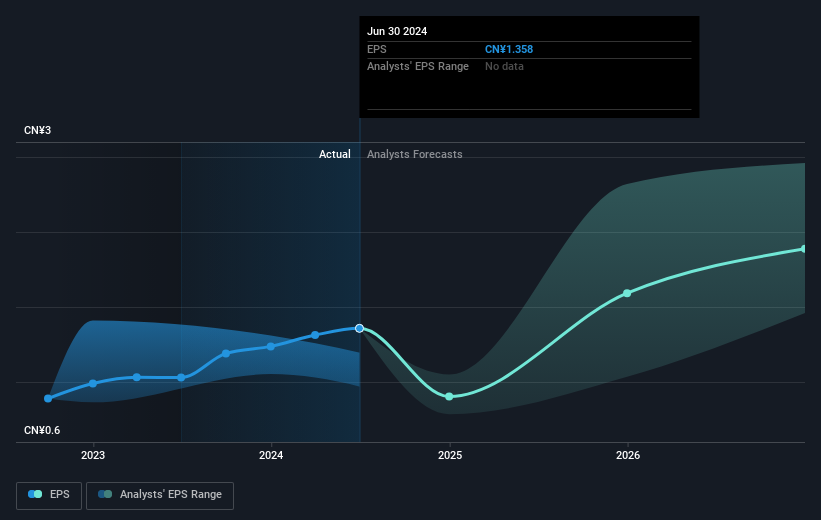Image resolution: width=821 pixels, height=520 pixels.
Task: Click the 2024 x-axis label
Action: [271, 455]
